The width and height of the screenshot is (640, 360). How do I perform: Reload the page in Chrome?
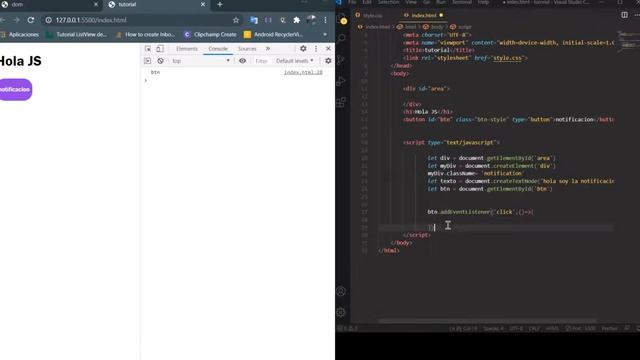pos(31,20)
